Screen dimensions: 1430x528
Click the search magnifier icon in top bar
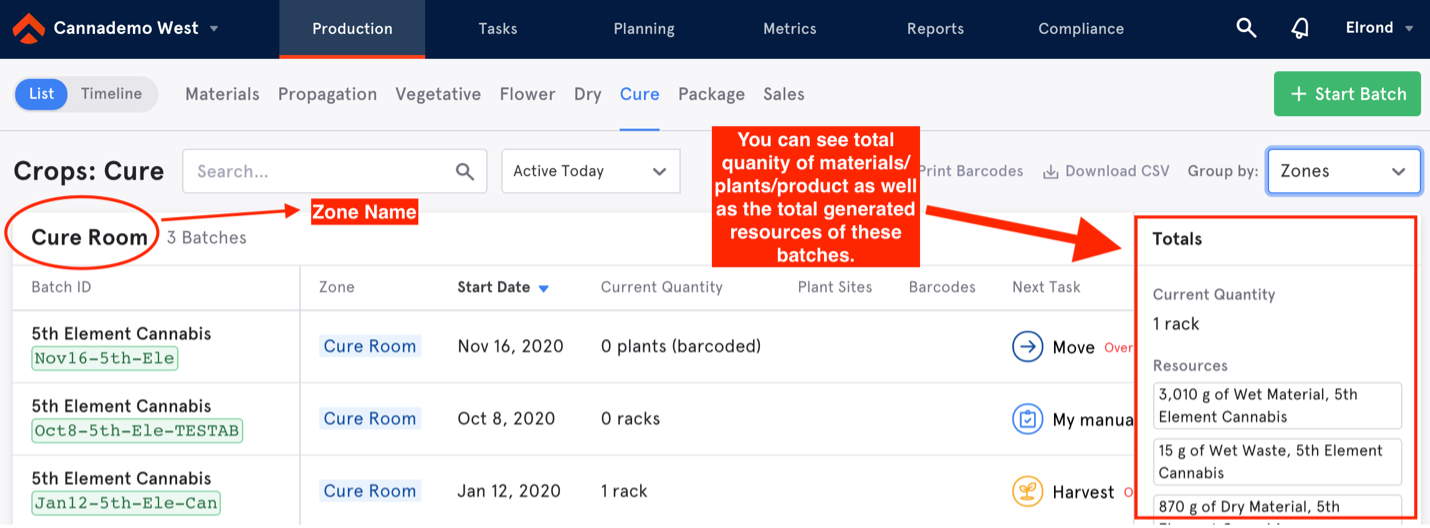pyautogui.click(x=1246, y=28)
